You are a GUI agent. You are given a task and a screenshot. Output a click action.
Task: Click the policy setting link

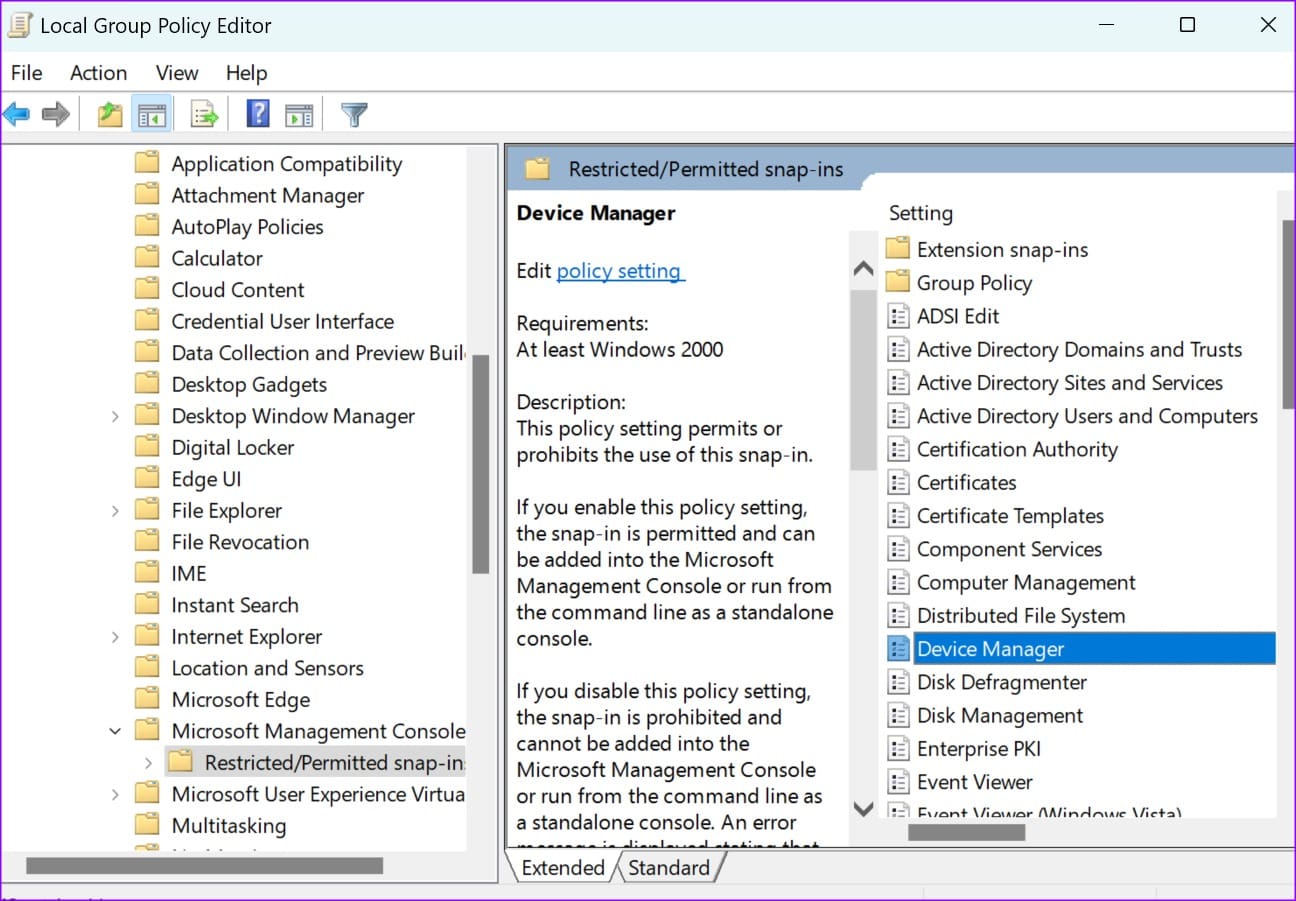619,270
